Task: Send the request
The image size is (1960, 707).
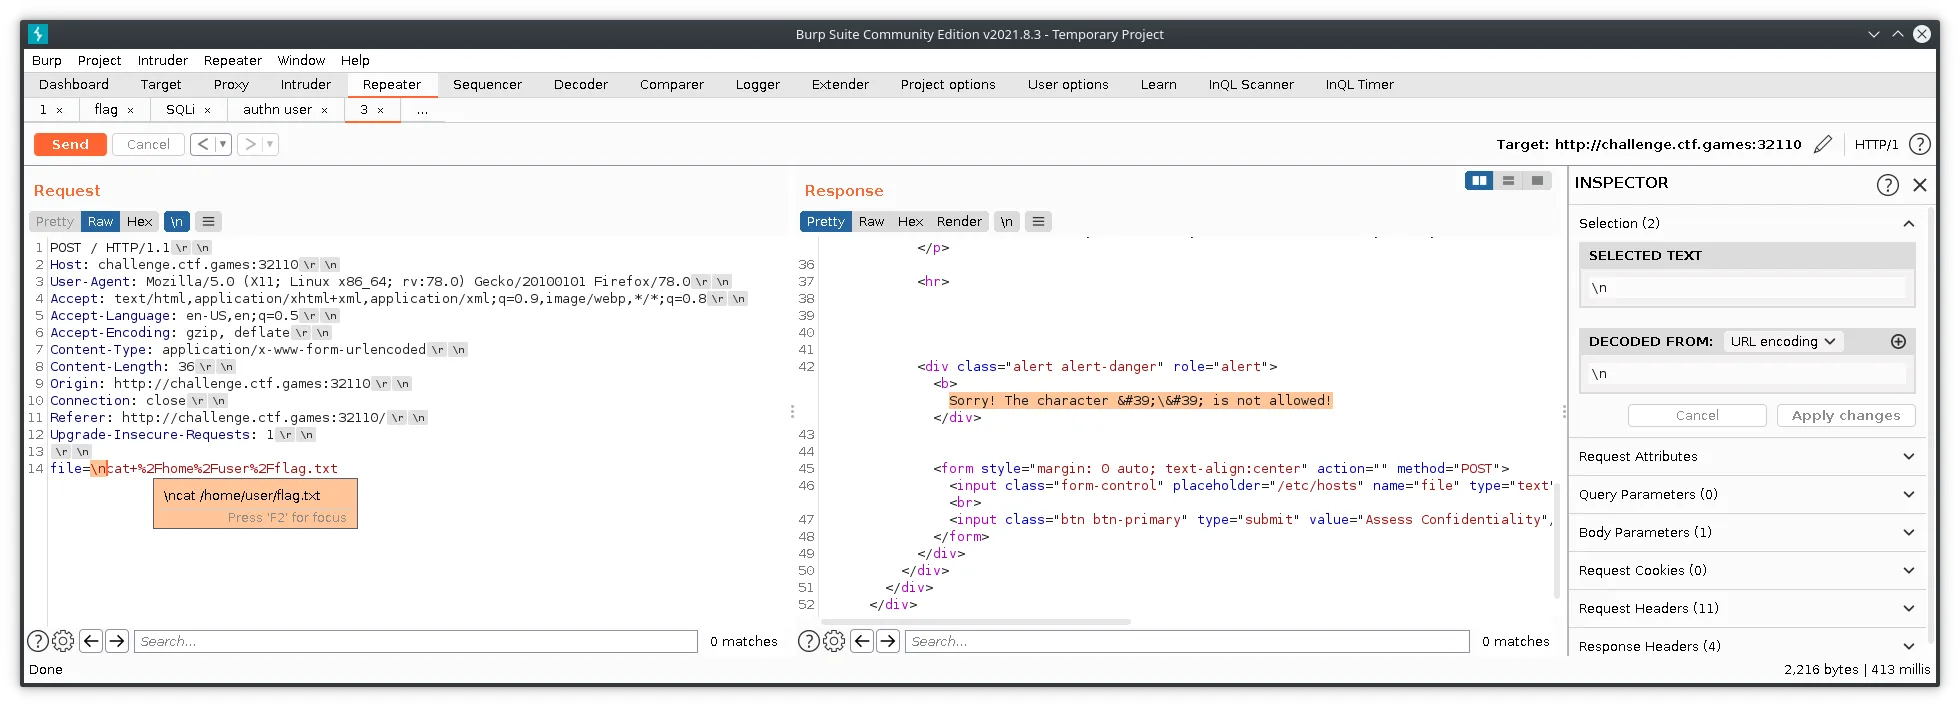Action: [x=70, y=144]
